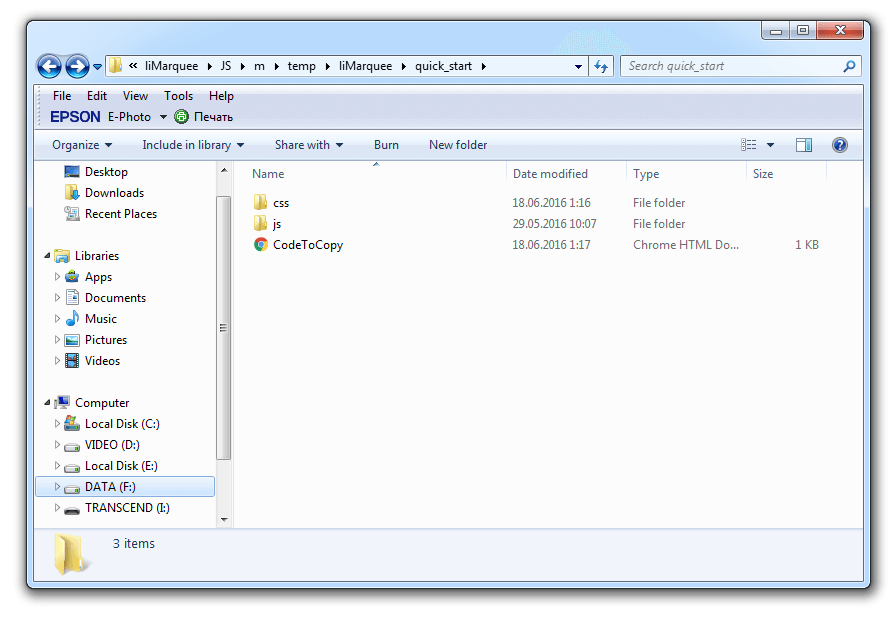
Task: Click the Chrome HTML Do... type cell
Action: click(x=686, y=245)
